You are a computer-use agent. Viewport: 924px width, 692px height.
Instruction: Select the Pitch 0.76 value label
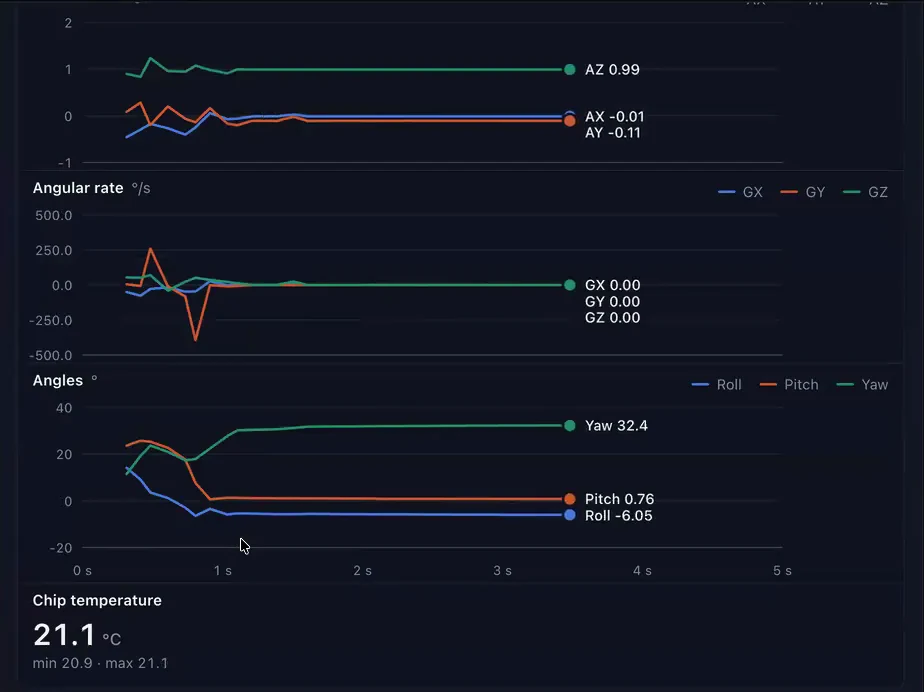click(619, 499)
